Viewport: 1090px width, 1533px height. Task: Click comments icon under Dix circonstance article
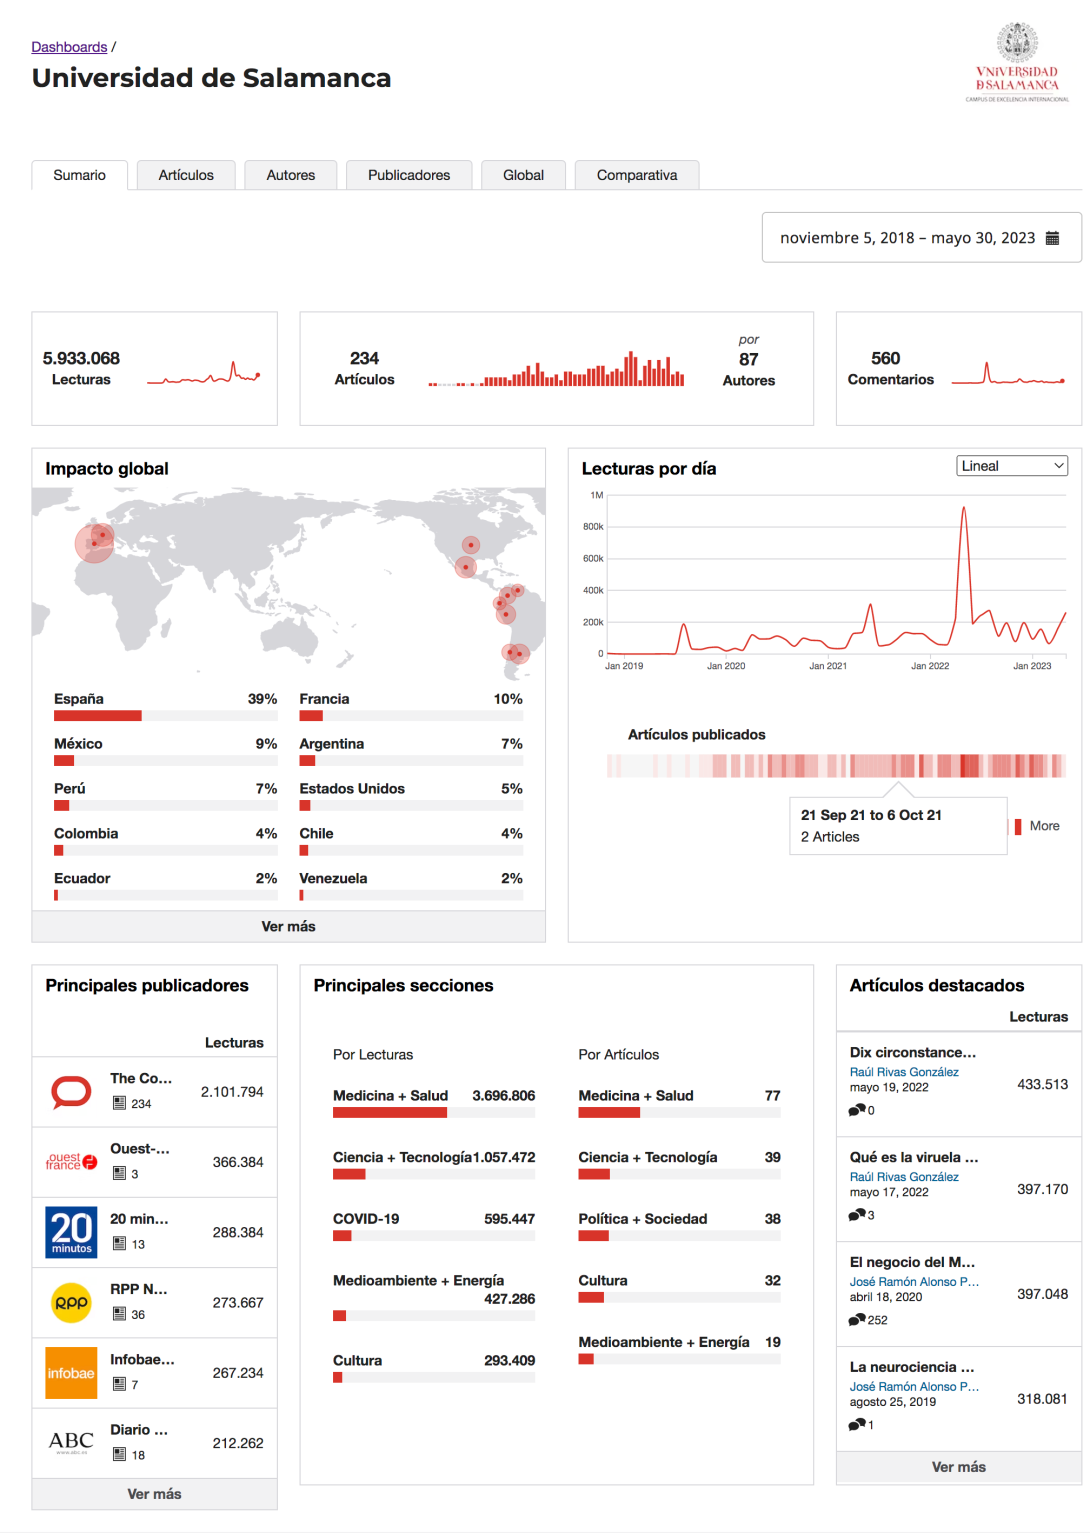coord(856,1110)
